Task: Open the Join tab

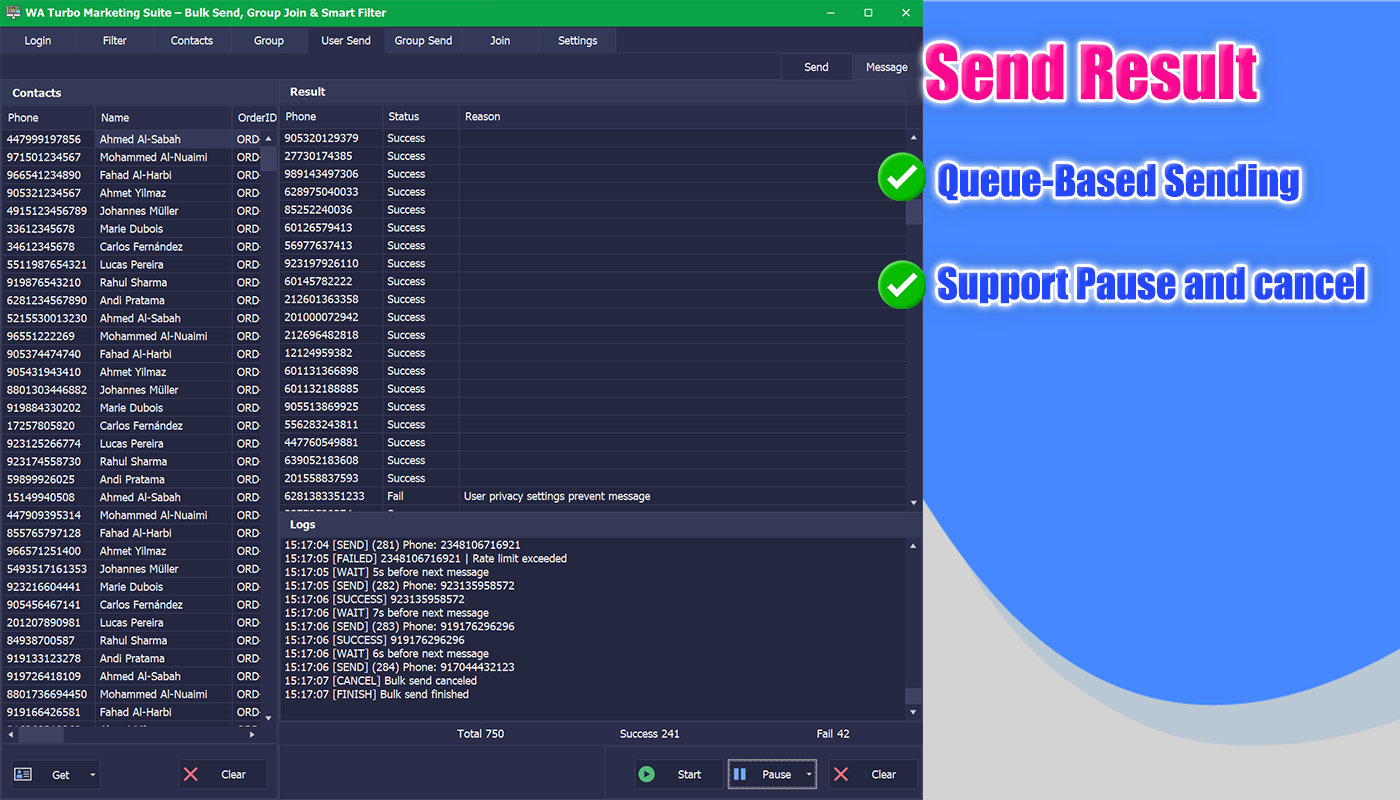Action: point(500,41)
